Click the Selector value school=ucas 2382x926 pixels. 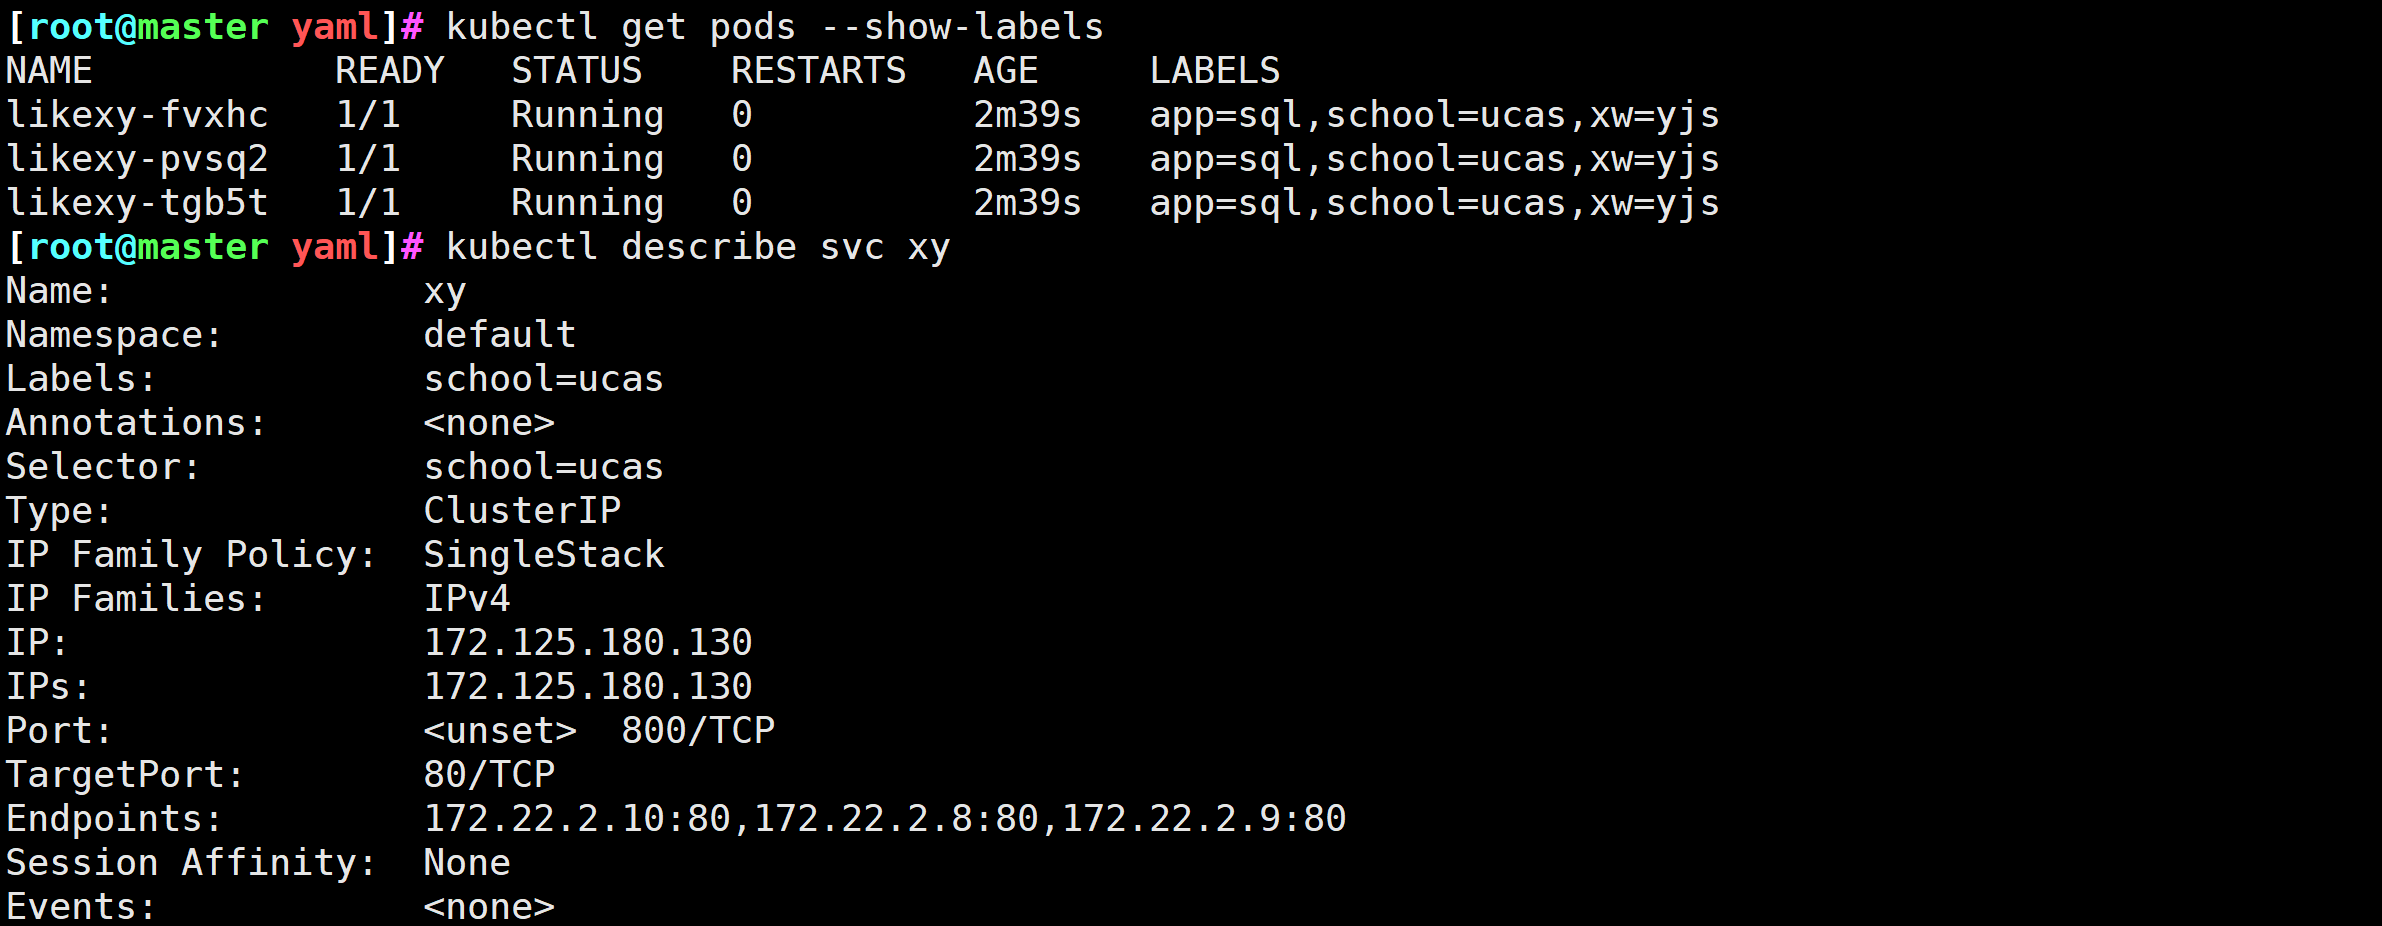(544, 467)
